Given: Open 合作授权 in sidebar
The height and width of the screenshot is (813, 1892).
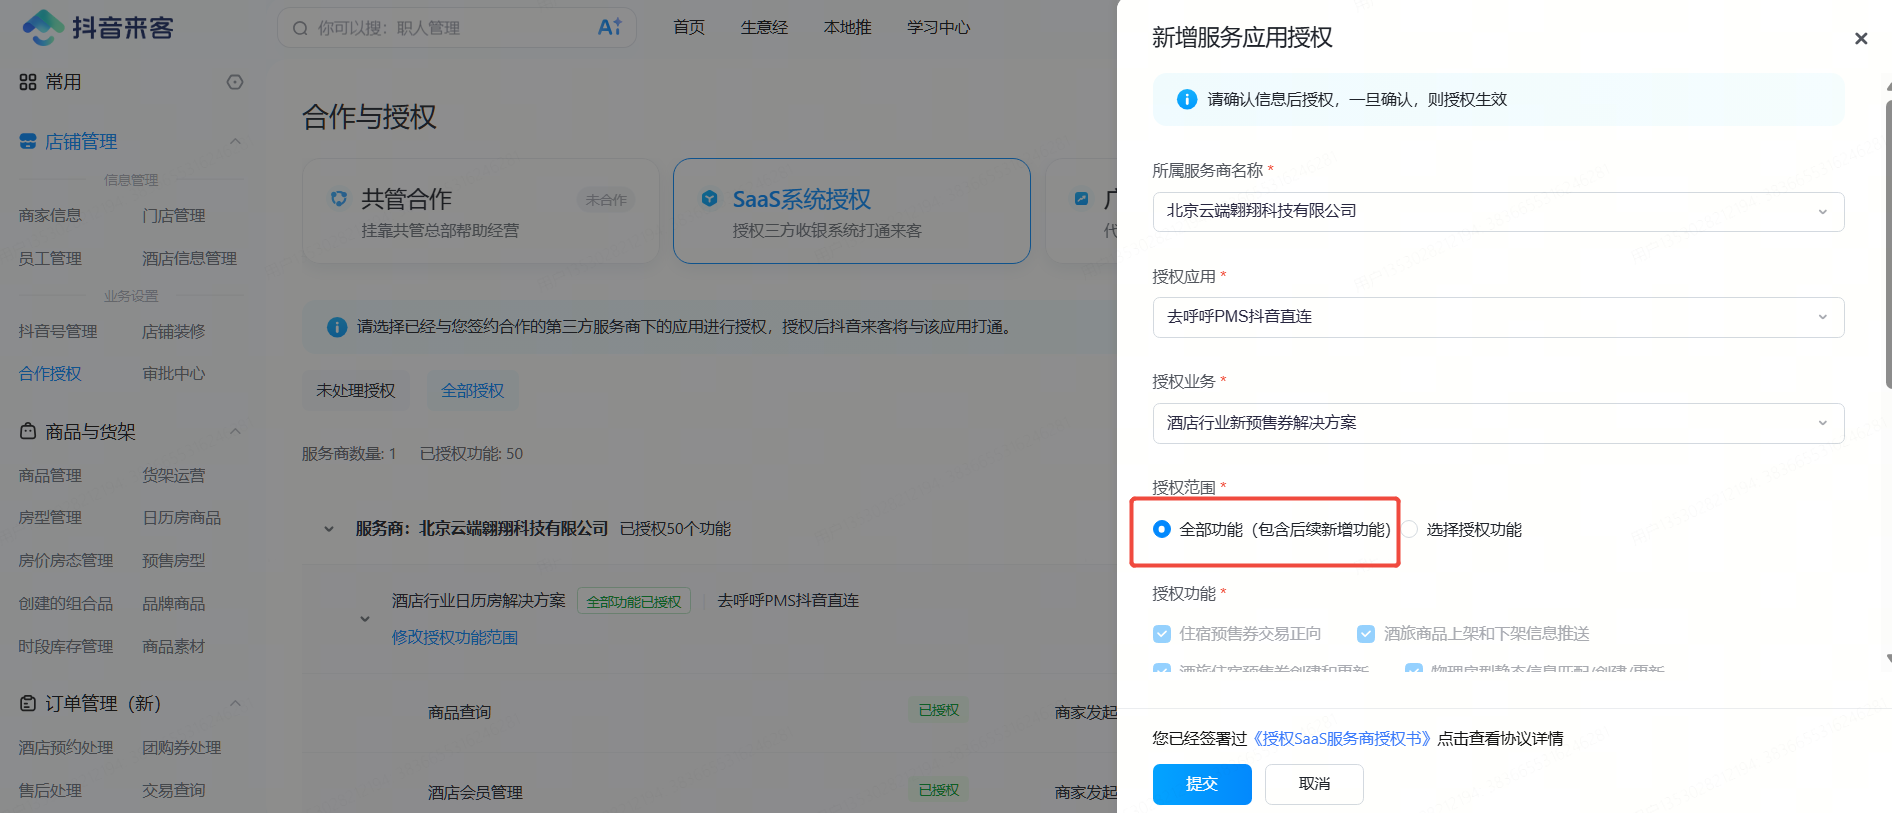Looking at the screenshot, I should click(50, 373).
